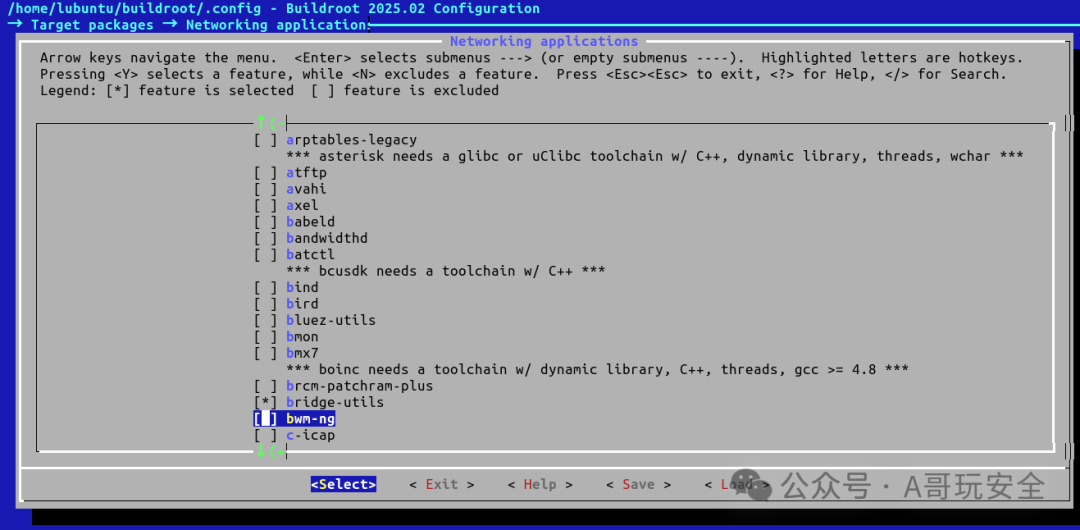Screen dimensions: 1080x530
Task: Choose the < Exit > button
Action: point(442,485)
